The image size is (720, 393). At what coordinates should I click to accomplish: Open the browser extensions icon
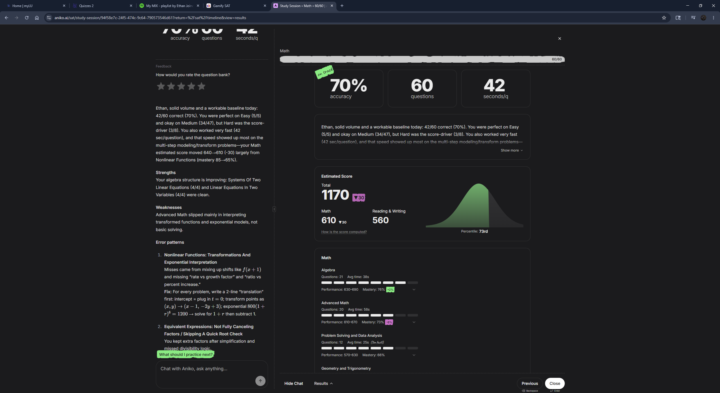[x=678, y=17]
